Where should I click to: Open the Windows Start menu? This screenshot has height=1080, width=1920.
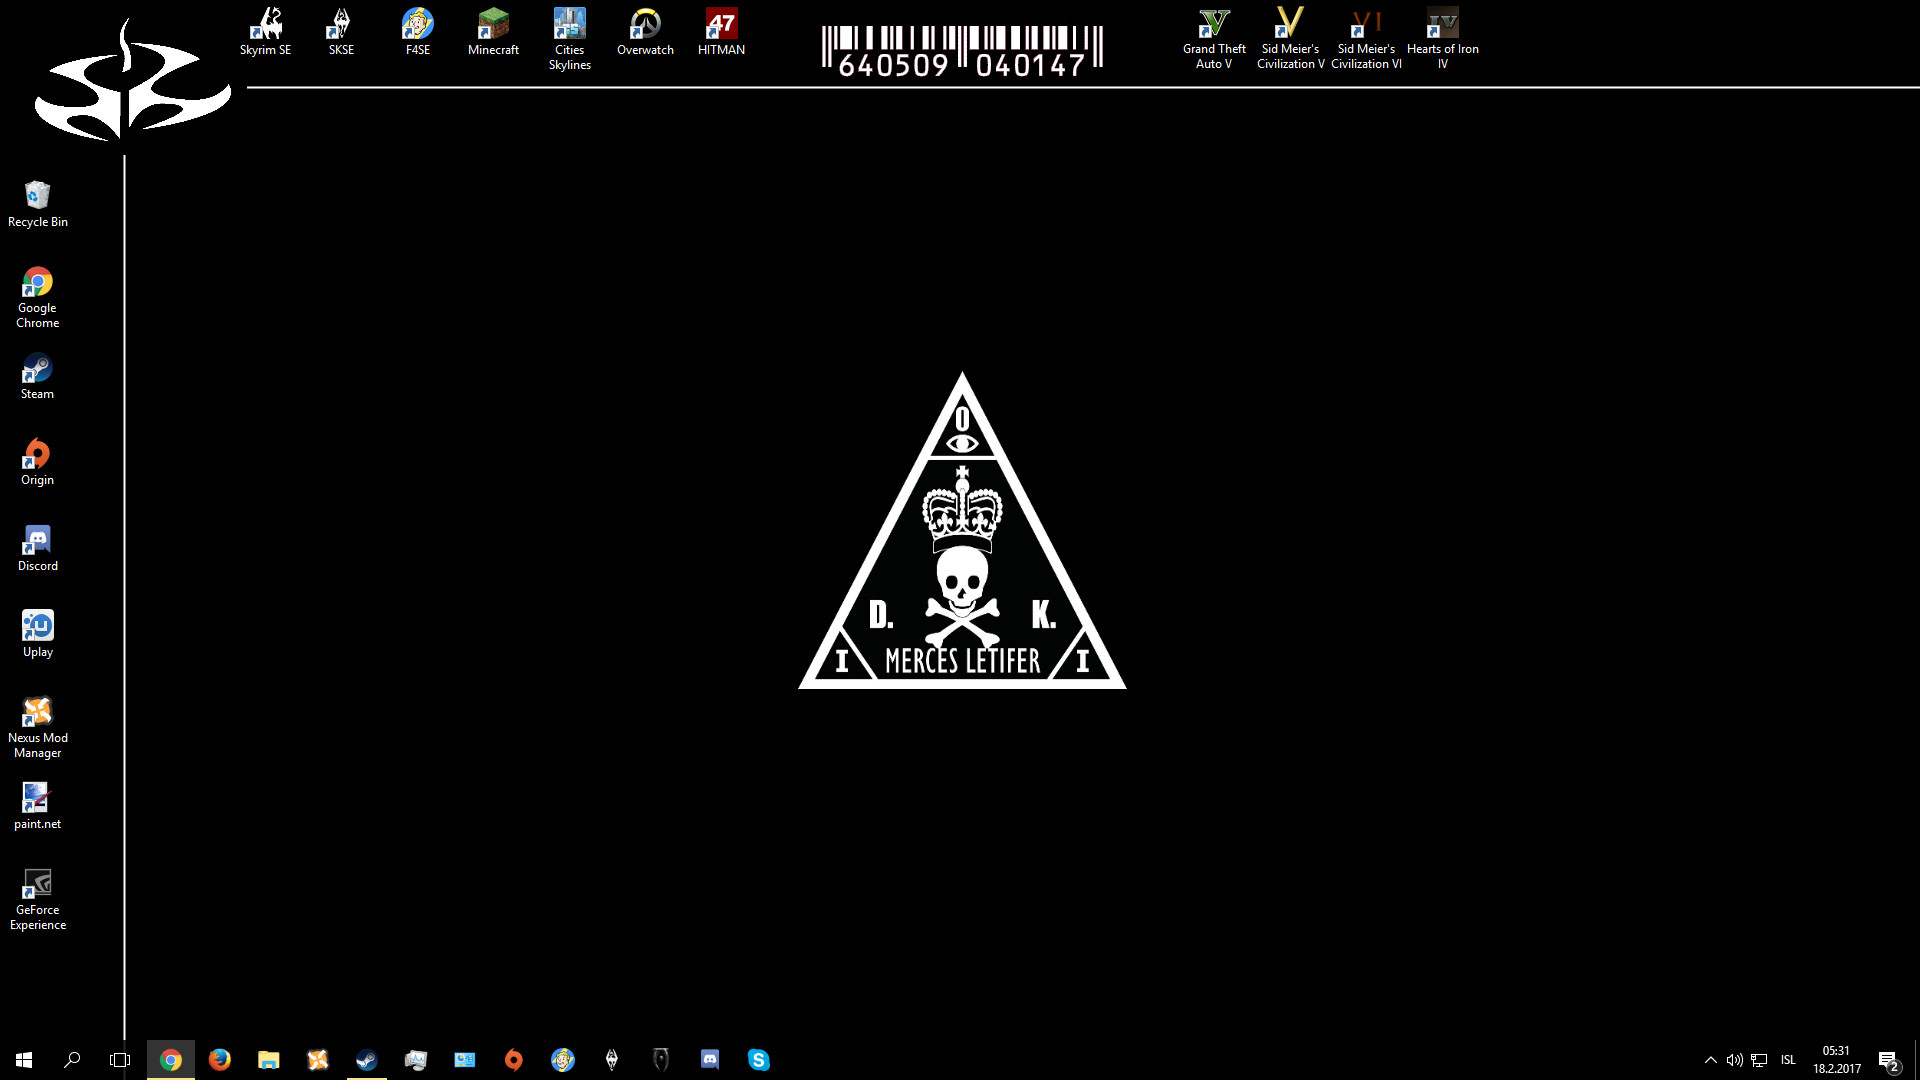click(24, 1059)
